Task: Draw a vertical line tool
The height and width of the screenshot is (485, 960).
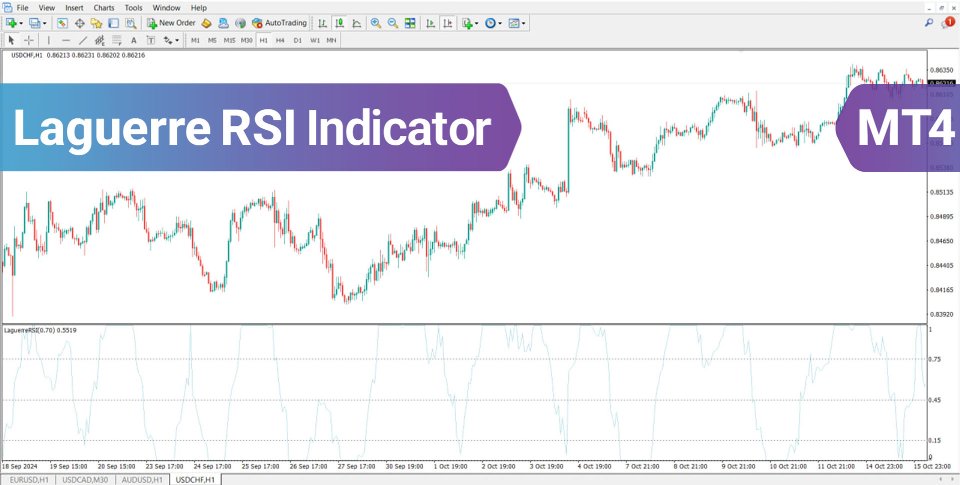Action: 49,40
